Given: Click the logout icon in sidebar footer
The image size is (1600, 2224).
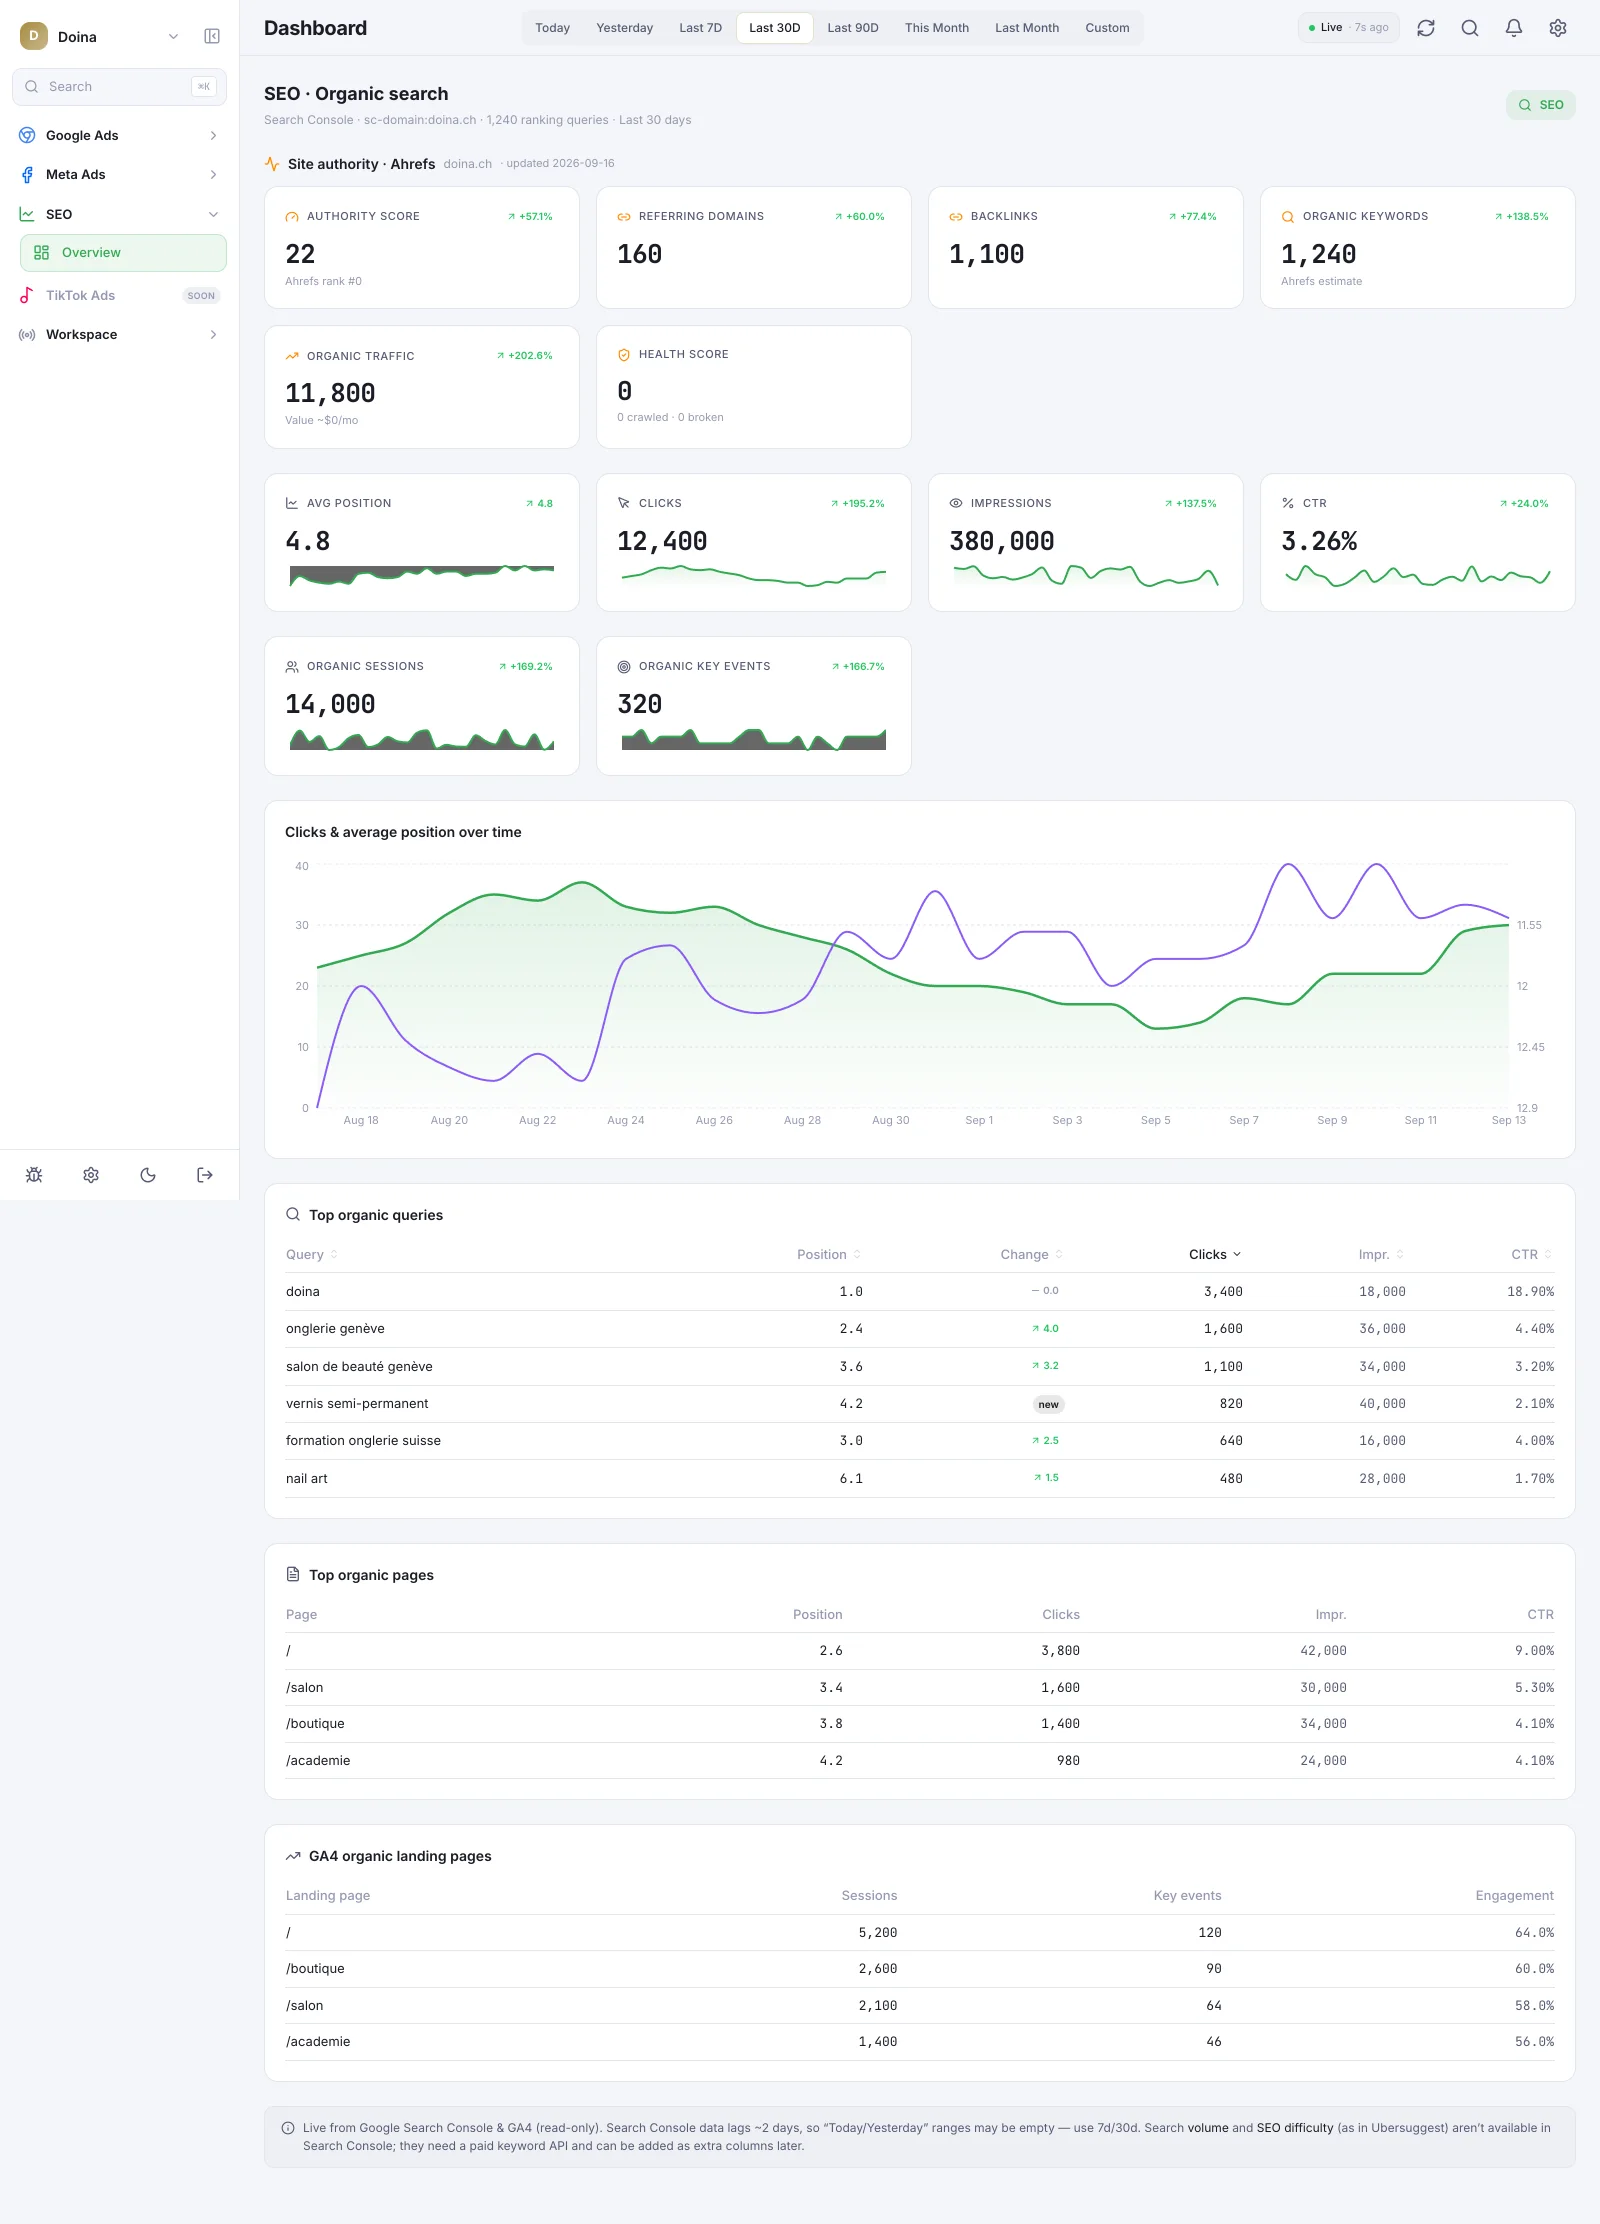Looking at the screenshot, I should [x=205, y=1175].
